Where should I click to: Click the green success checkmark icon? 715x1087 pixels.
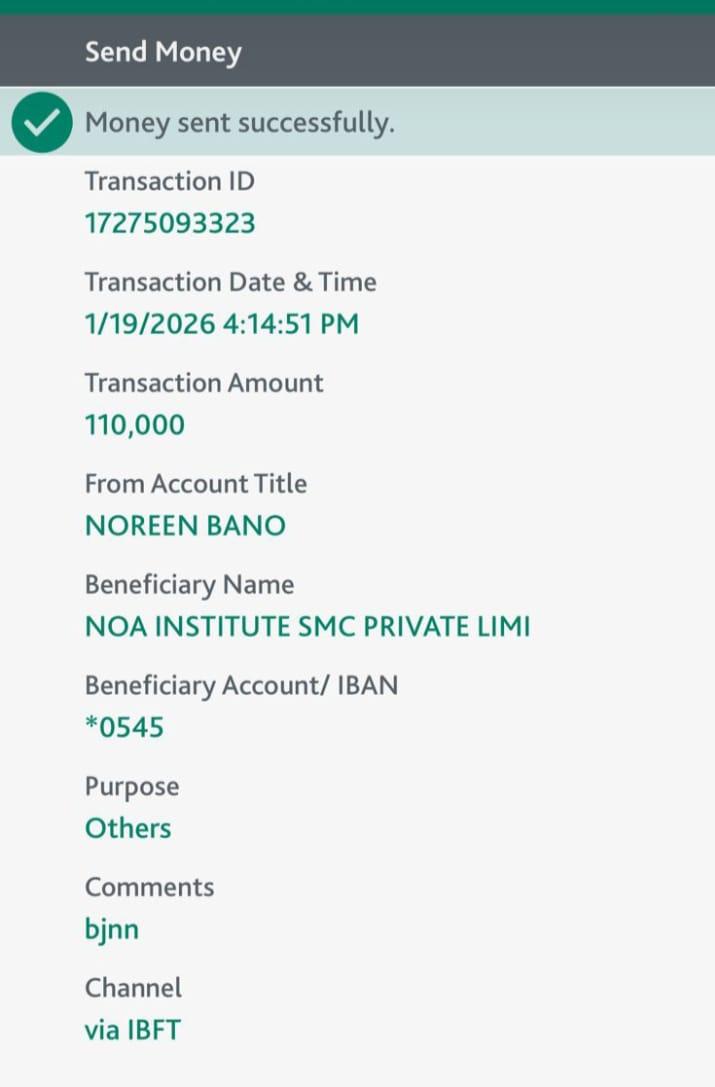coord(42,123)
